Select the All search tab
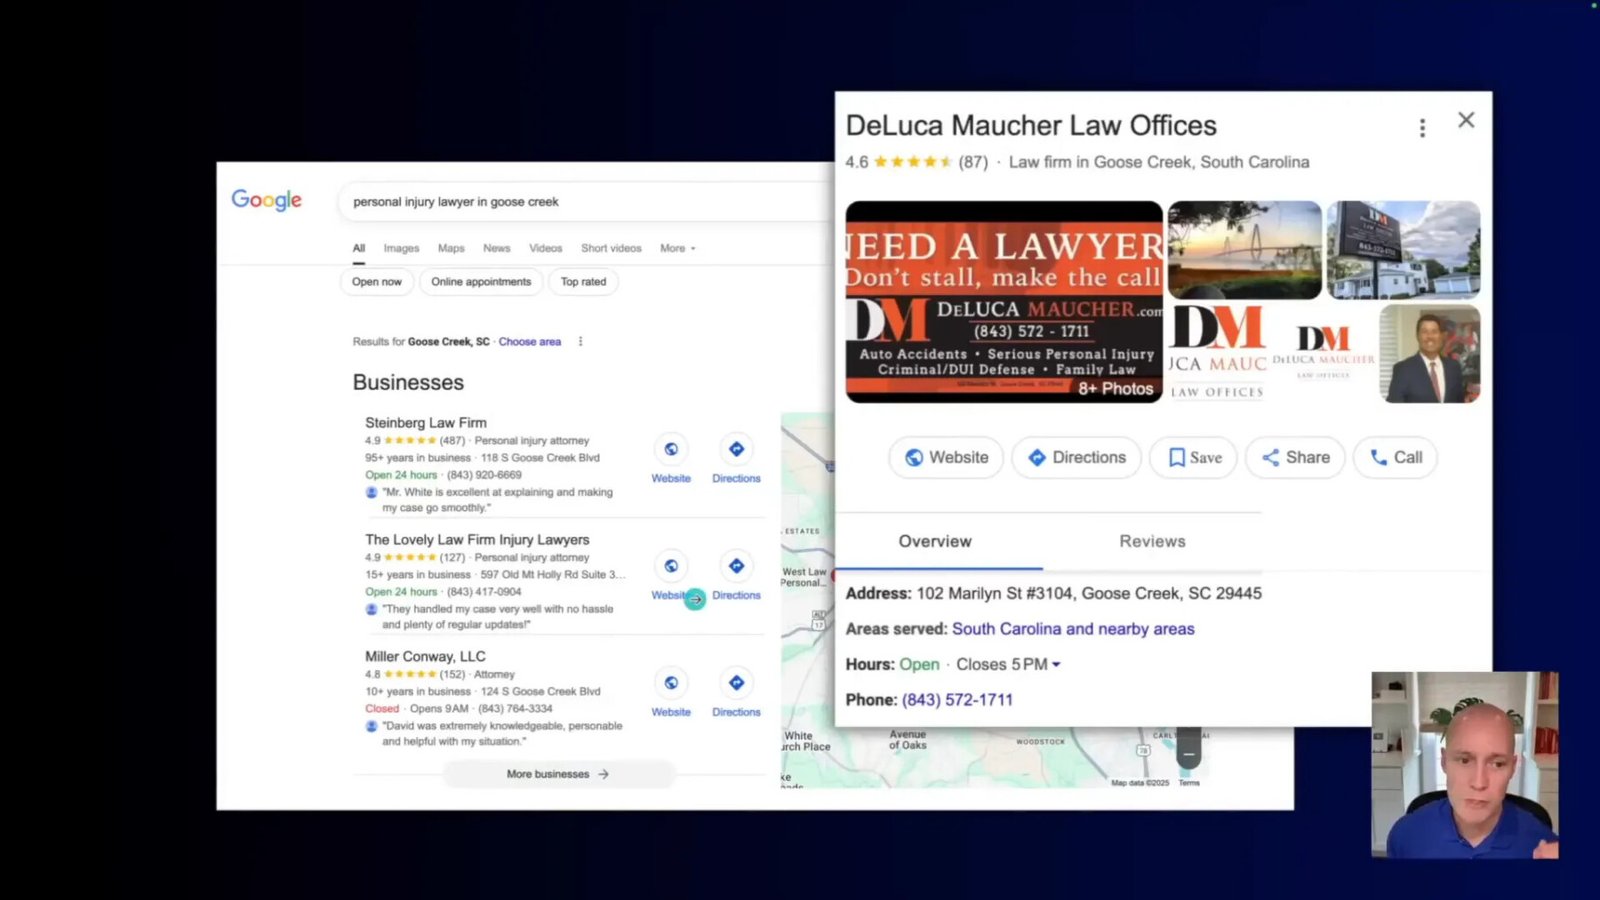 (x=359, y=248)
